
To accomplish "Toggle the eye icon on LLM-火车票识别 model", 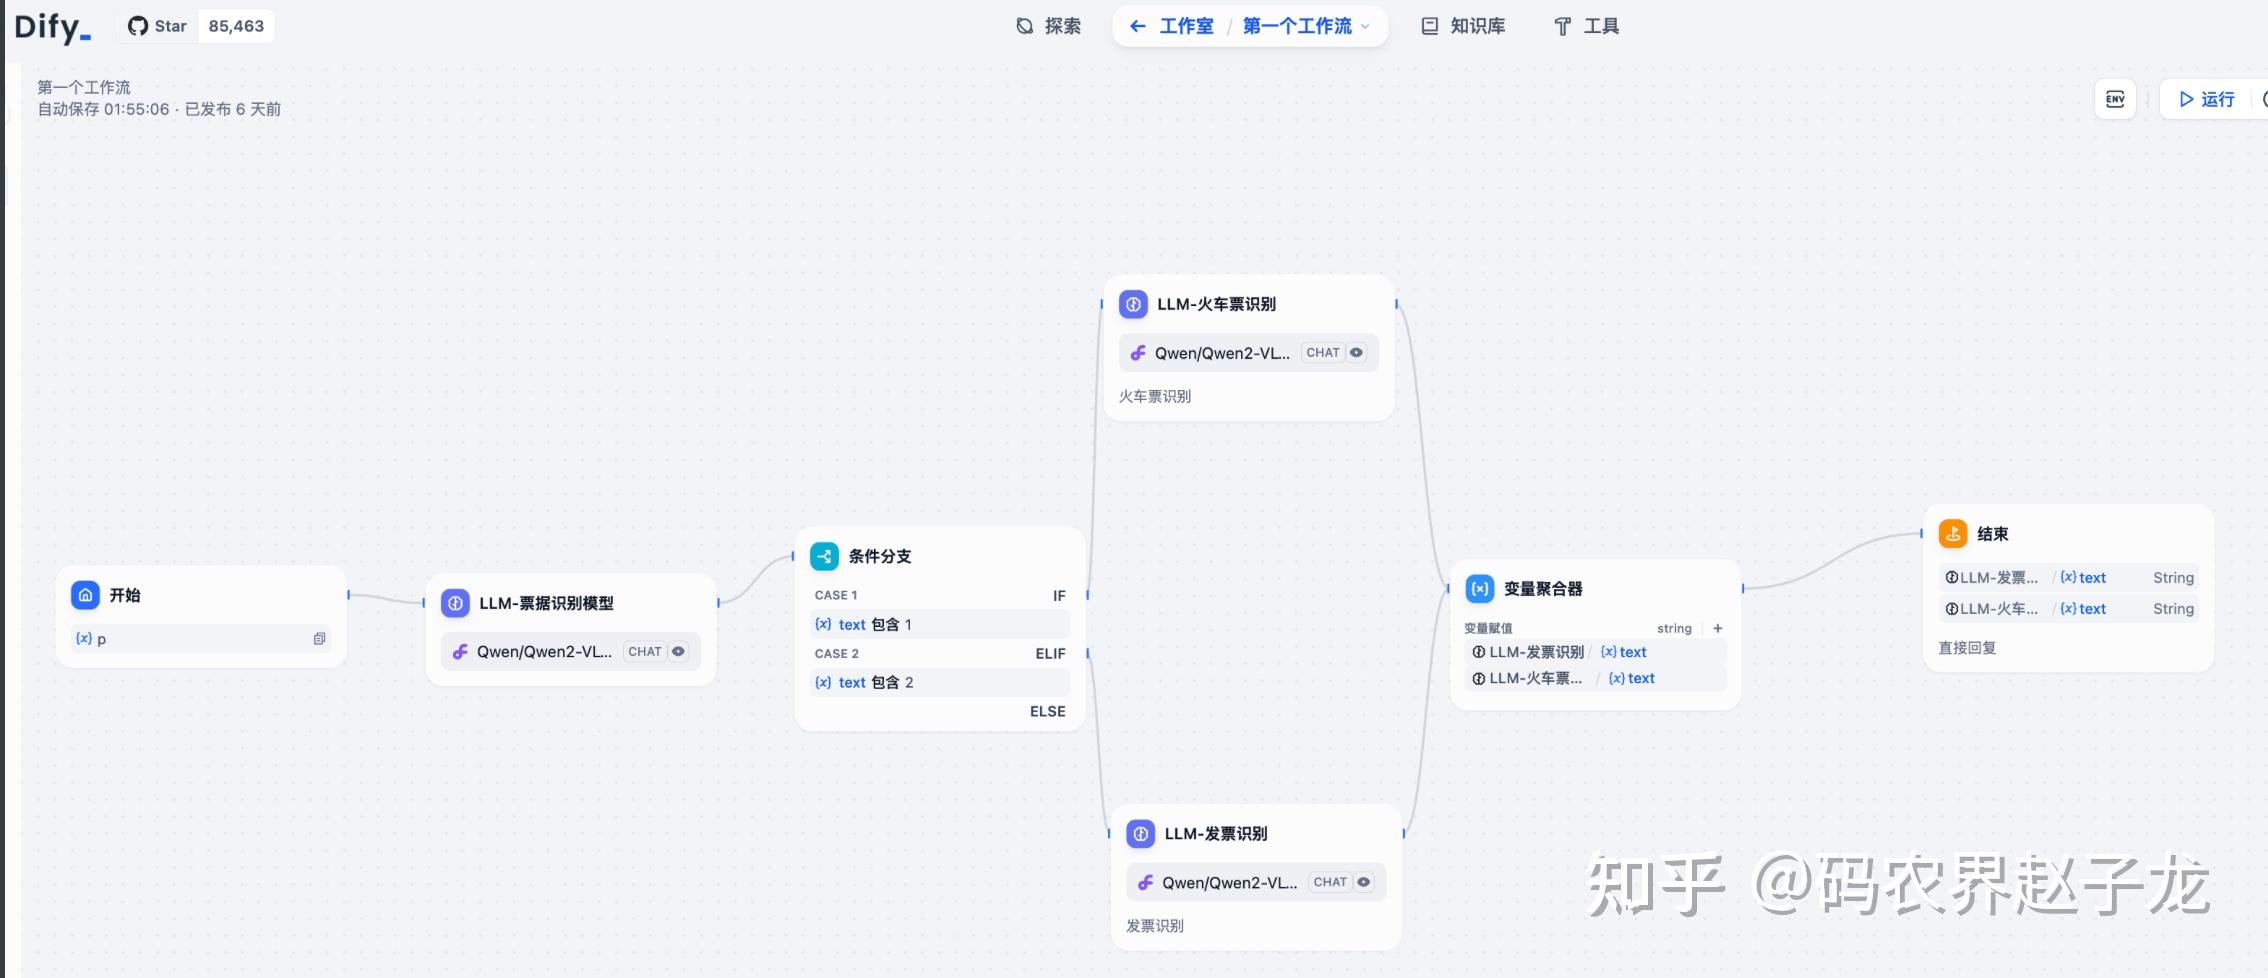I will (x=1356, y=352).
